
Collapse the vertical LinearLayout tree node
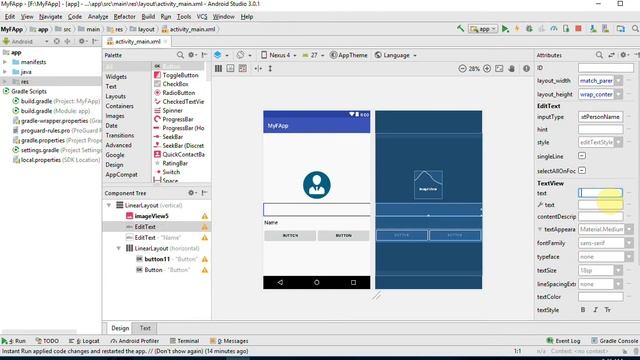(109, 205)
